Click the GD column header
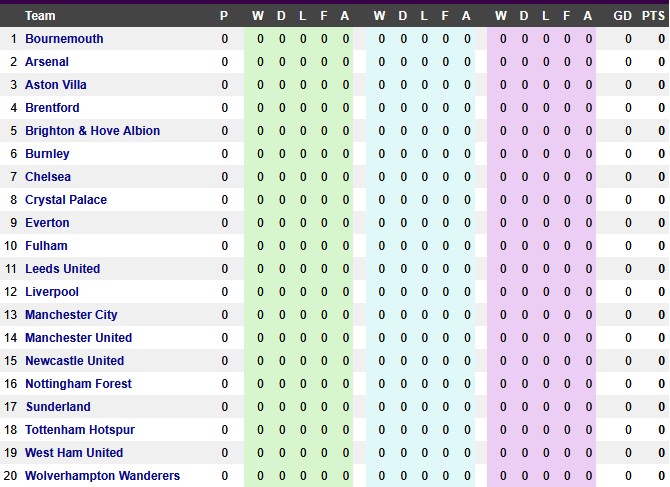Viewport: 670px width, 487px height. click(x=622, y=16)
